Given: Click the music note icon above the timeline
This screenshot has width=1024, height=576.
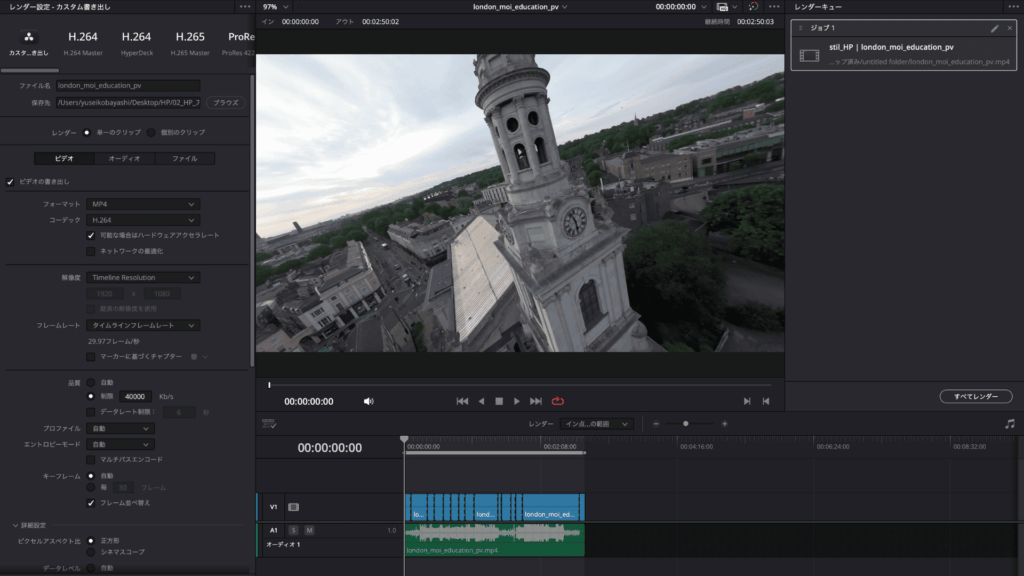Looking at the screenshot, I should point(1009,424).
